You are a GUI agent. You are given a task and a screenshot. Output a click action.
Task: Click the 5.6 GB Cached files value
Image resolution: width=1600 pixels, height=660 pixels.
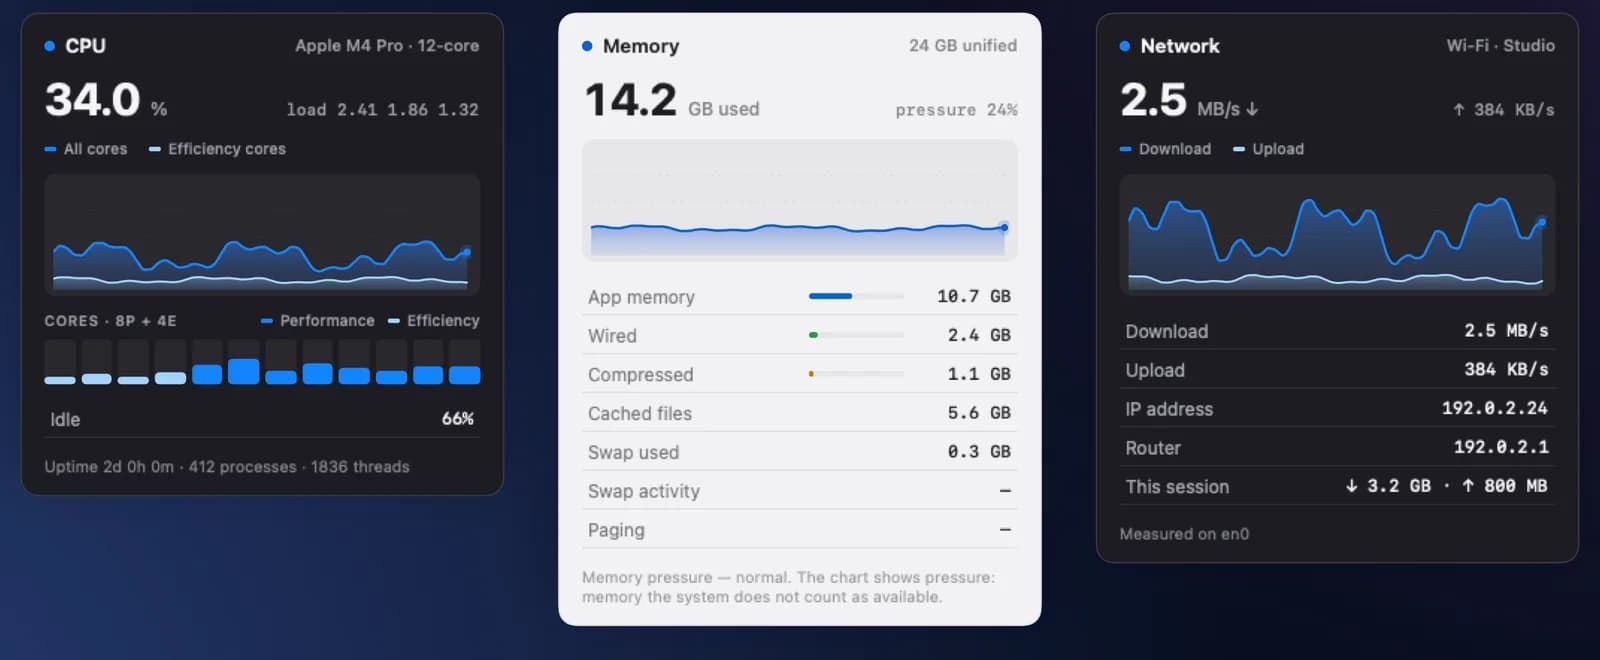tap(979, 413)
